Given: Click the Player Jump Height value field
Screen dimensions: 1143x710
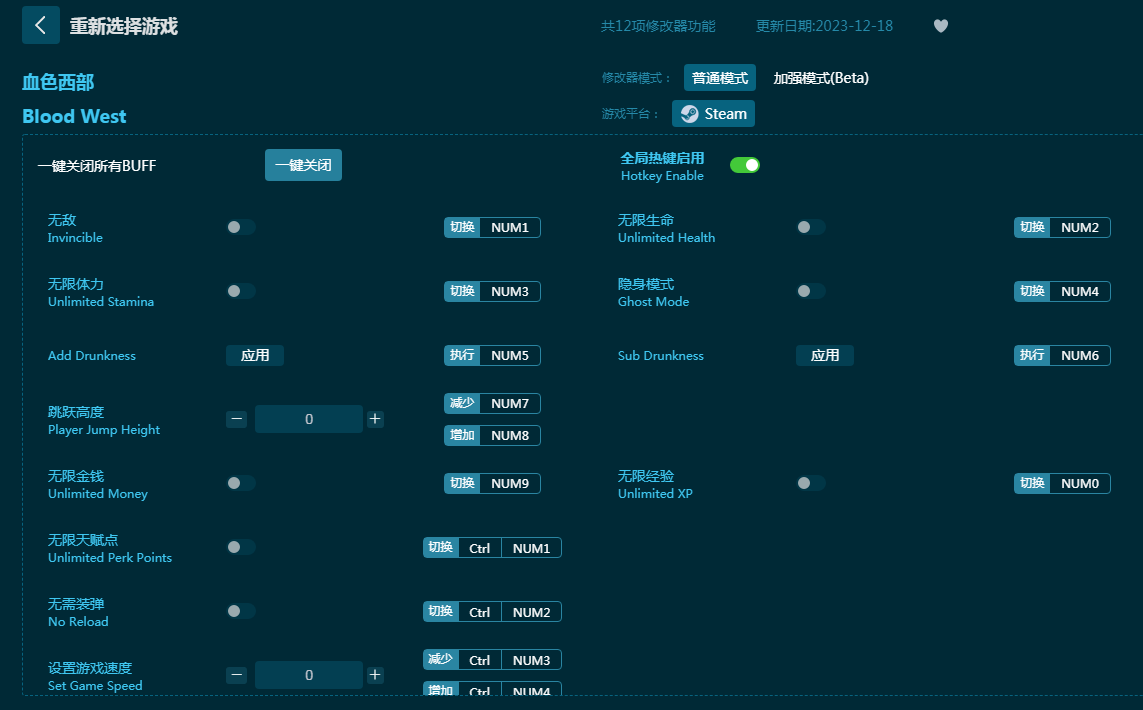Looking at the screenshot, I should pos(308,419).
